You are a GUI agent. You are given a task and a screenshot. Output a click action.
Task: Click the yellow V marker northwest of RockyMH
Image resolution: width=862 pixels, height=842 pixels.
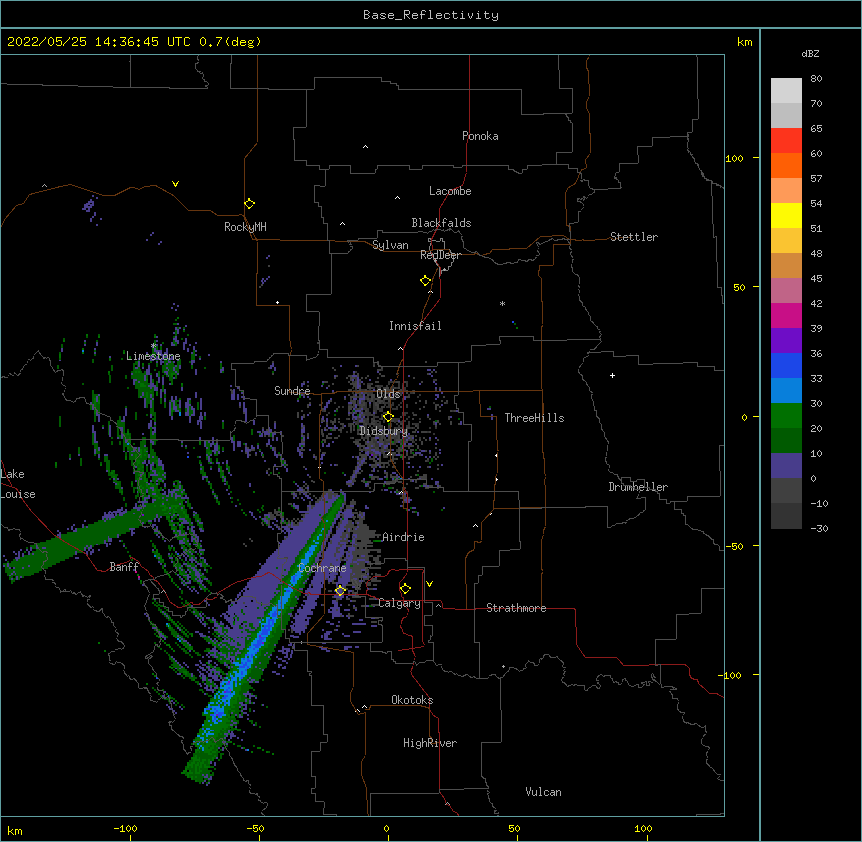point(175,184)
